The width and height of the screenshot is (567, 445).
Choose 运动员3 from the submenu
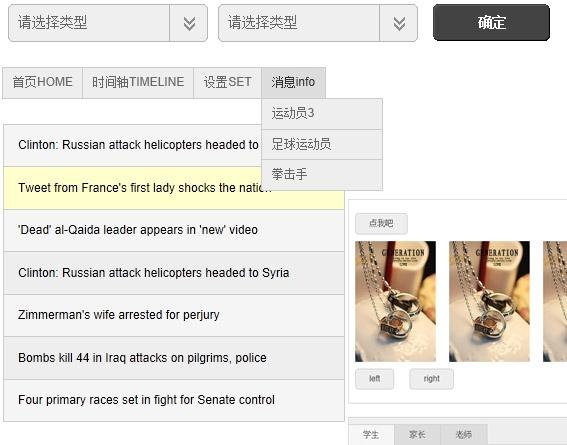click(322, 114)
